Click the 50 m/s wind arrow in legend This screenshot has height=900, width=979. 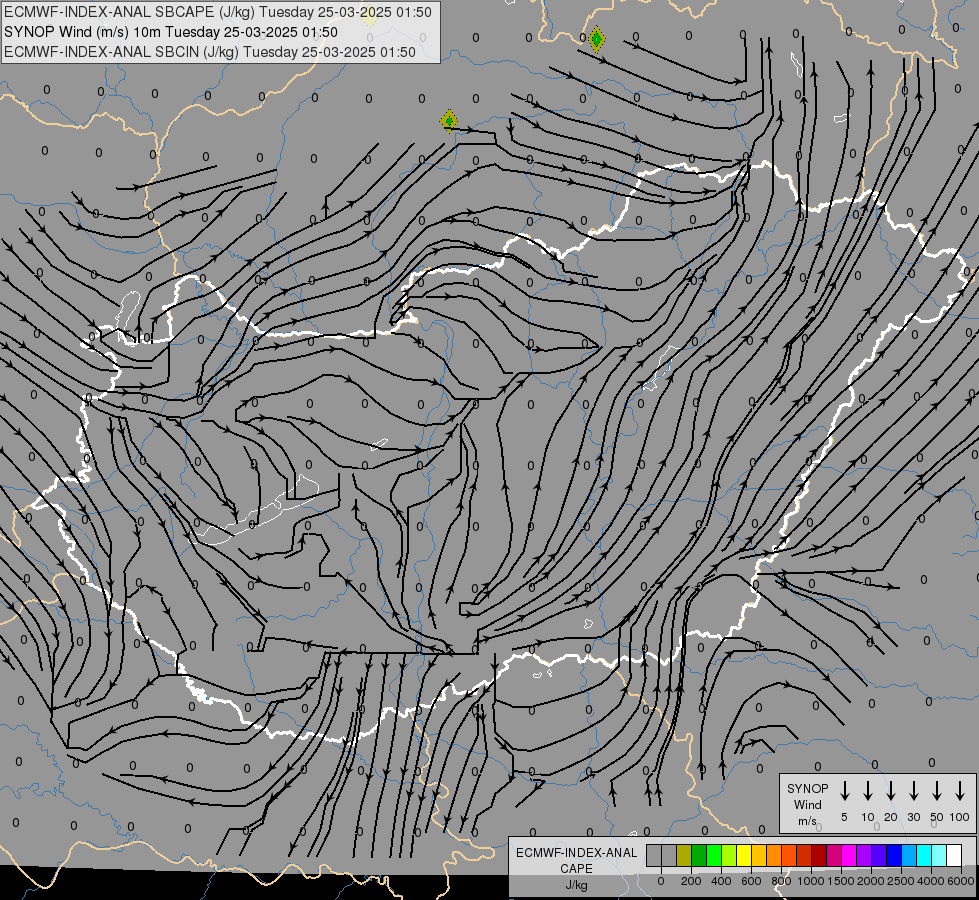click(937, 791)
